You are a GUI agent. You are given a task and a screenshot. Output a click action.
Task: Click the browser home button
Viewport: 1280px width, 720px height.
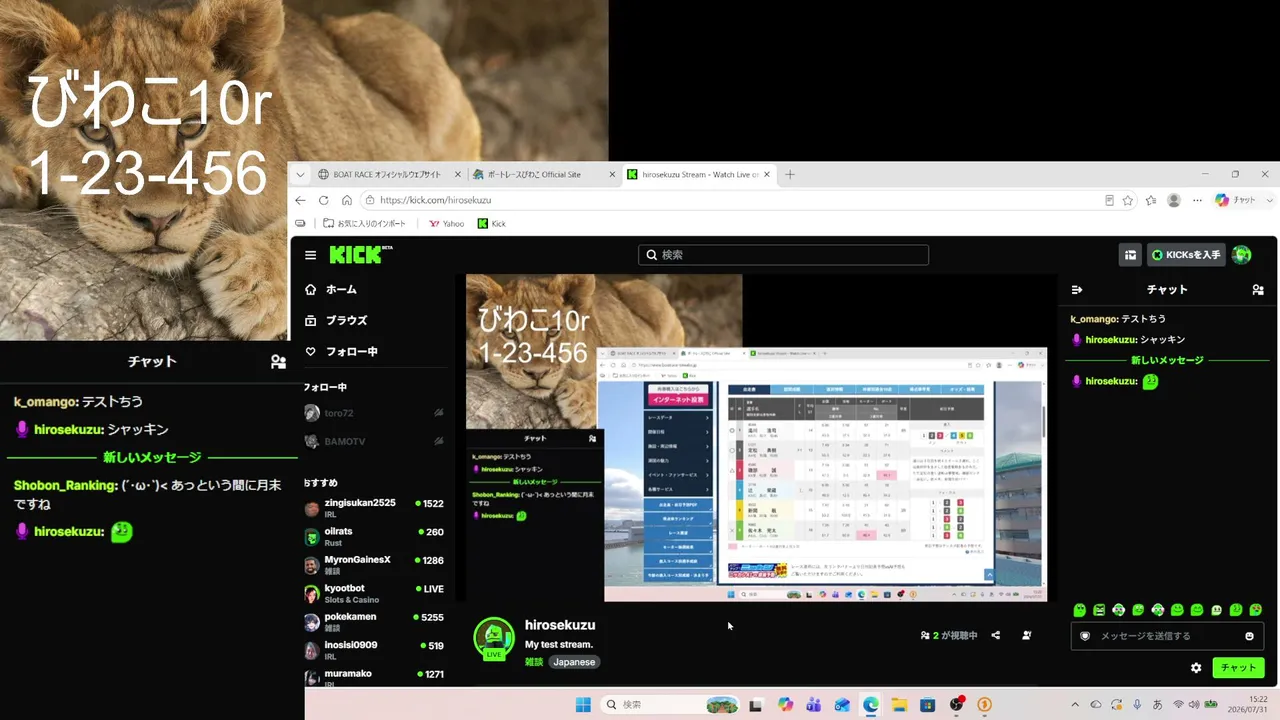(347, 200)
